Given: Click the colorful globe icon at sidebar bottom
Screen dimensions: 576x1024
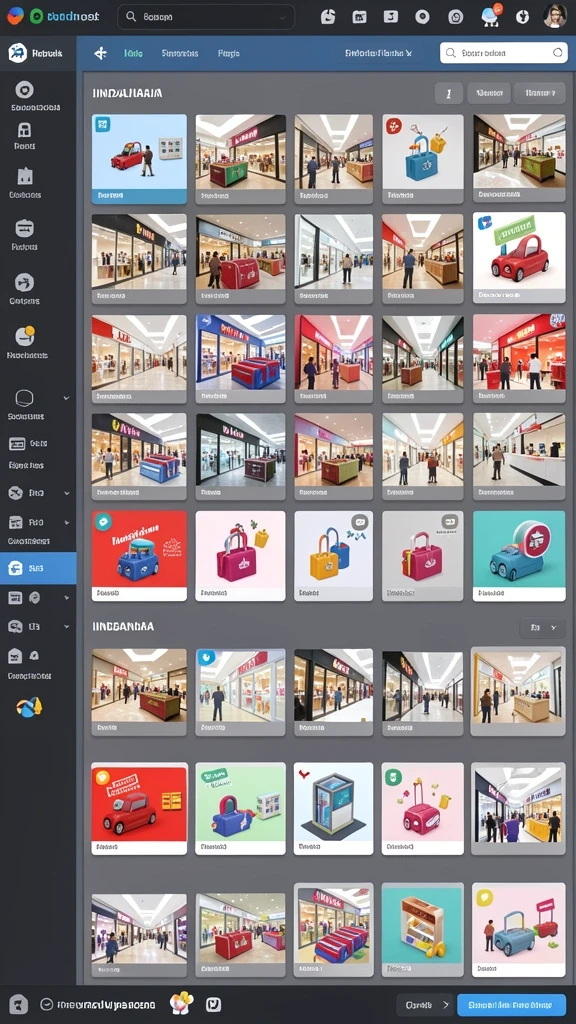Looking at the screenshot, I should (x=29, y=707).
